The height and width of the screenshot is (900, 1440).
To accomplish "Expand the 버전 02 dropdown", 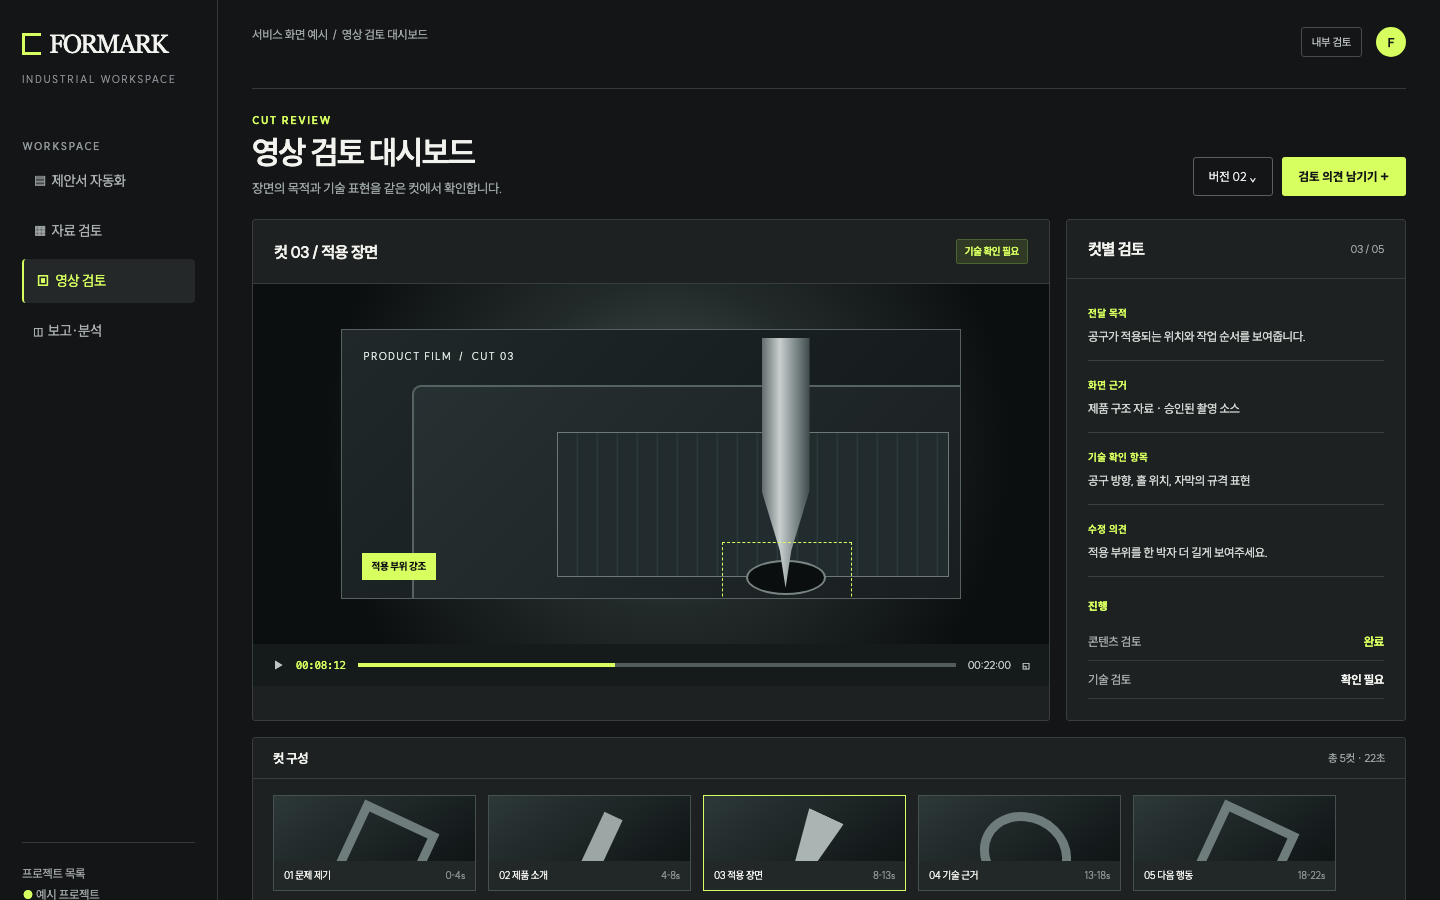I will pos(1232,177).
